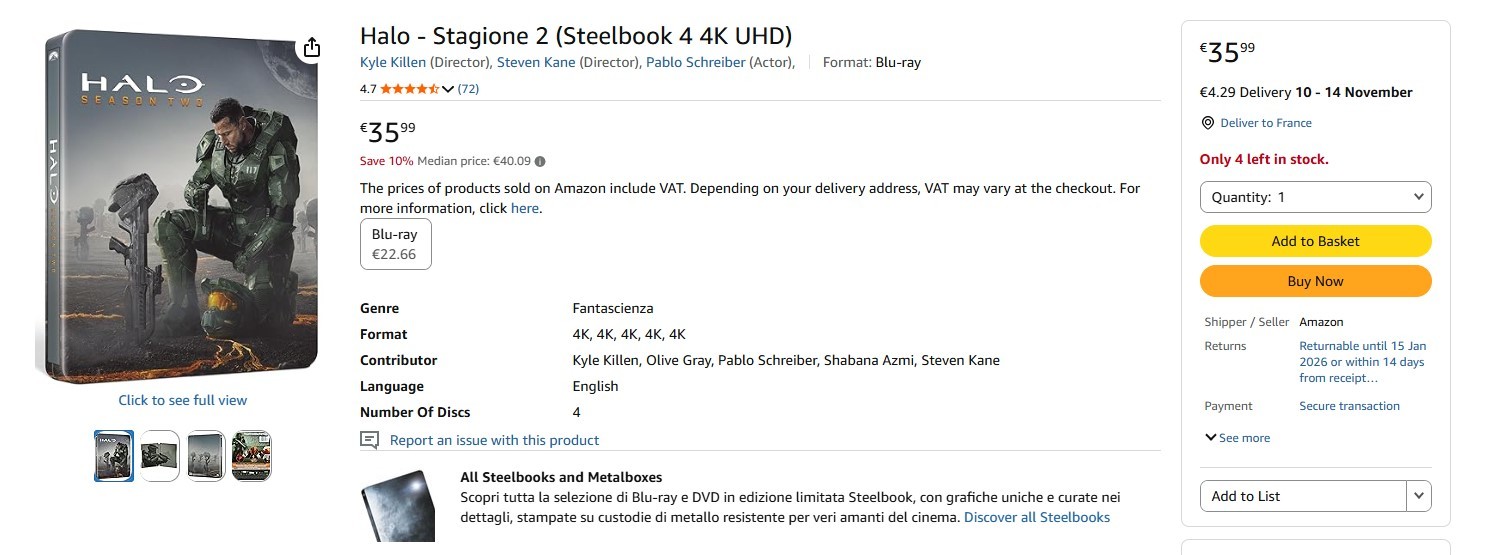Image resolution: width=1485 pixels, height=555 pixels.
Task: Open the All Steelbooks promo image
Action: (x=397, y=506)
